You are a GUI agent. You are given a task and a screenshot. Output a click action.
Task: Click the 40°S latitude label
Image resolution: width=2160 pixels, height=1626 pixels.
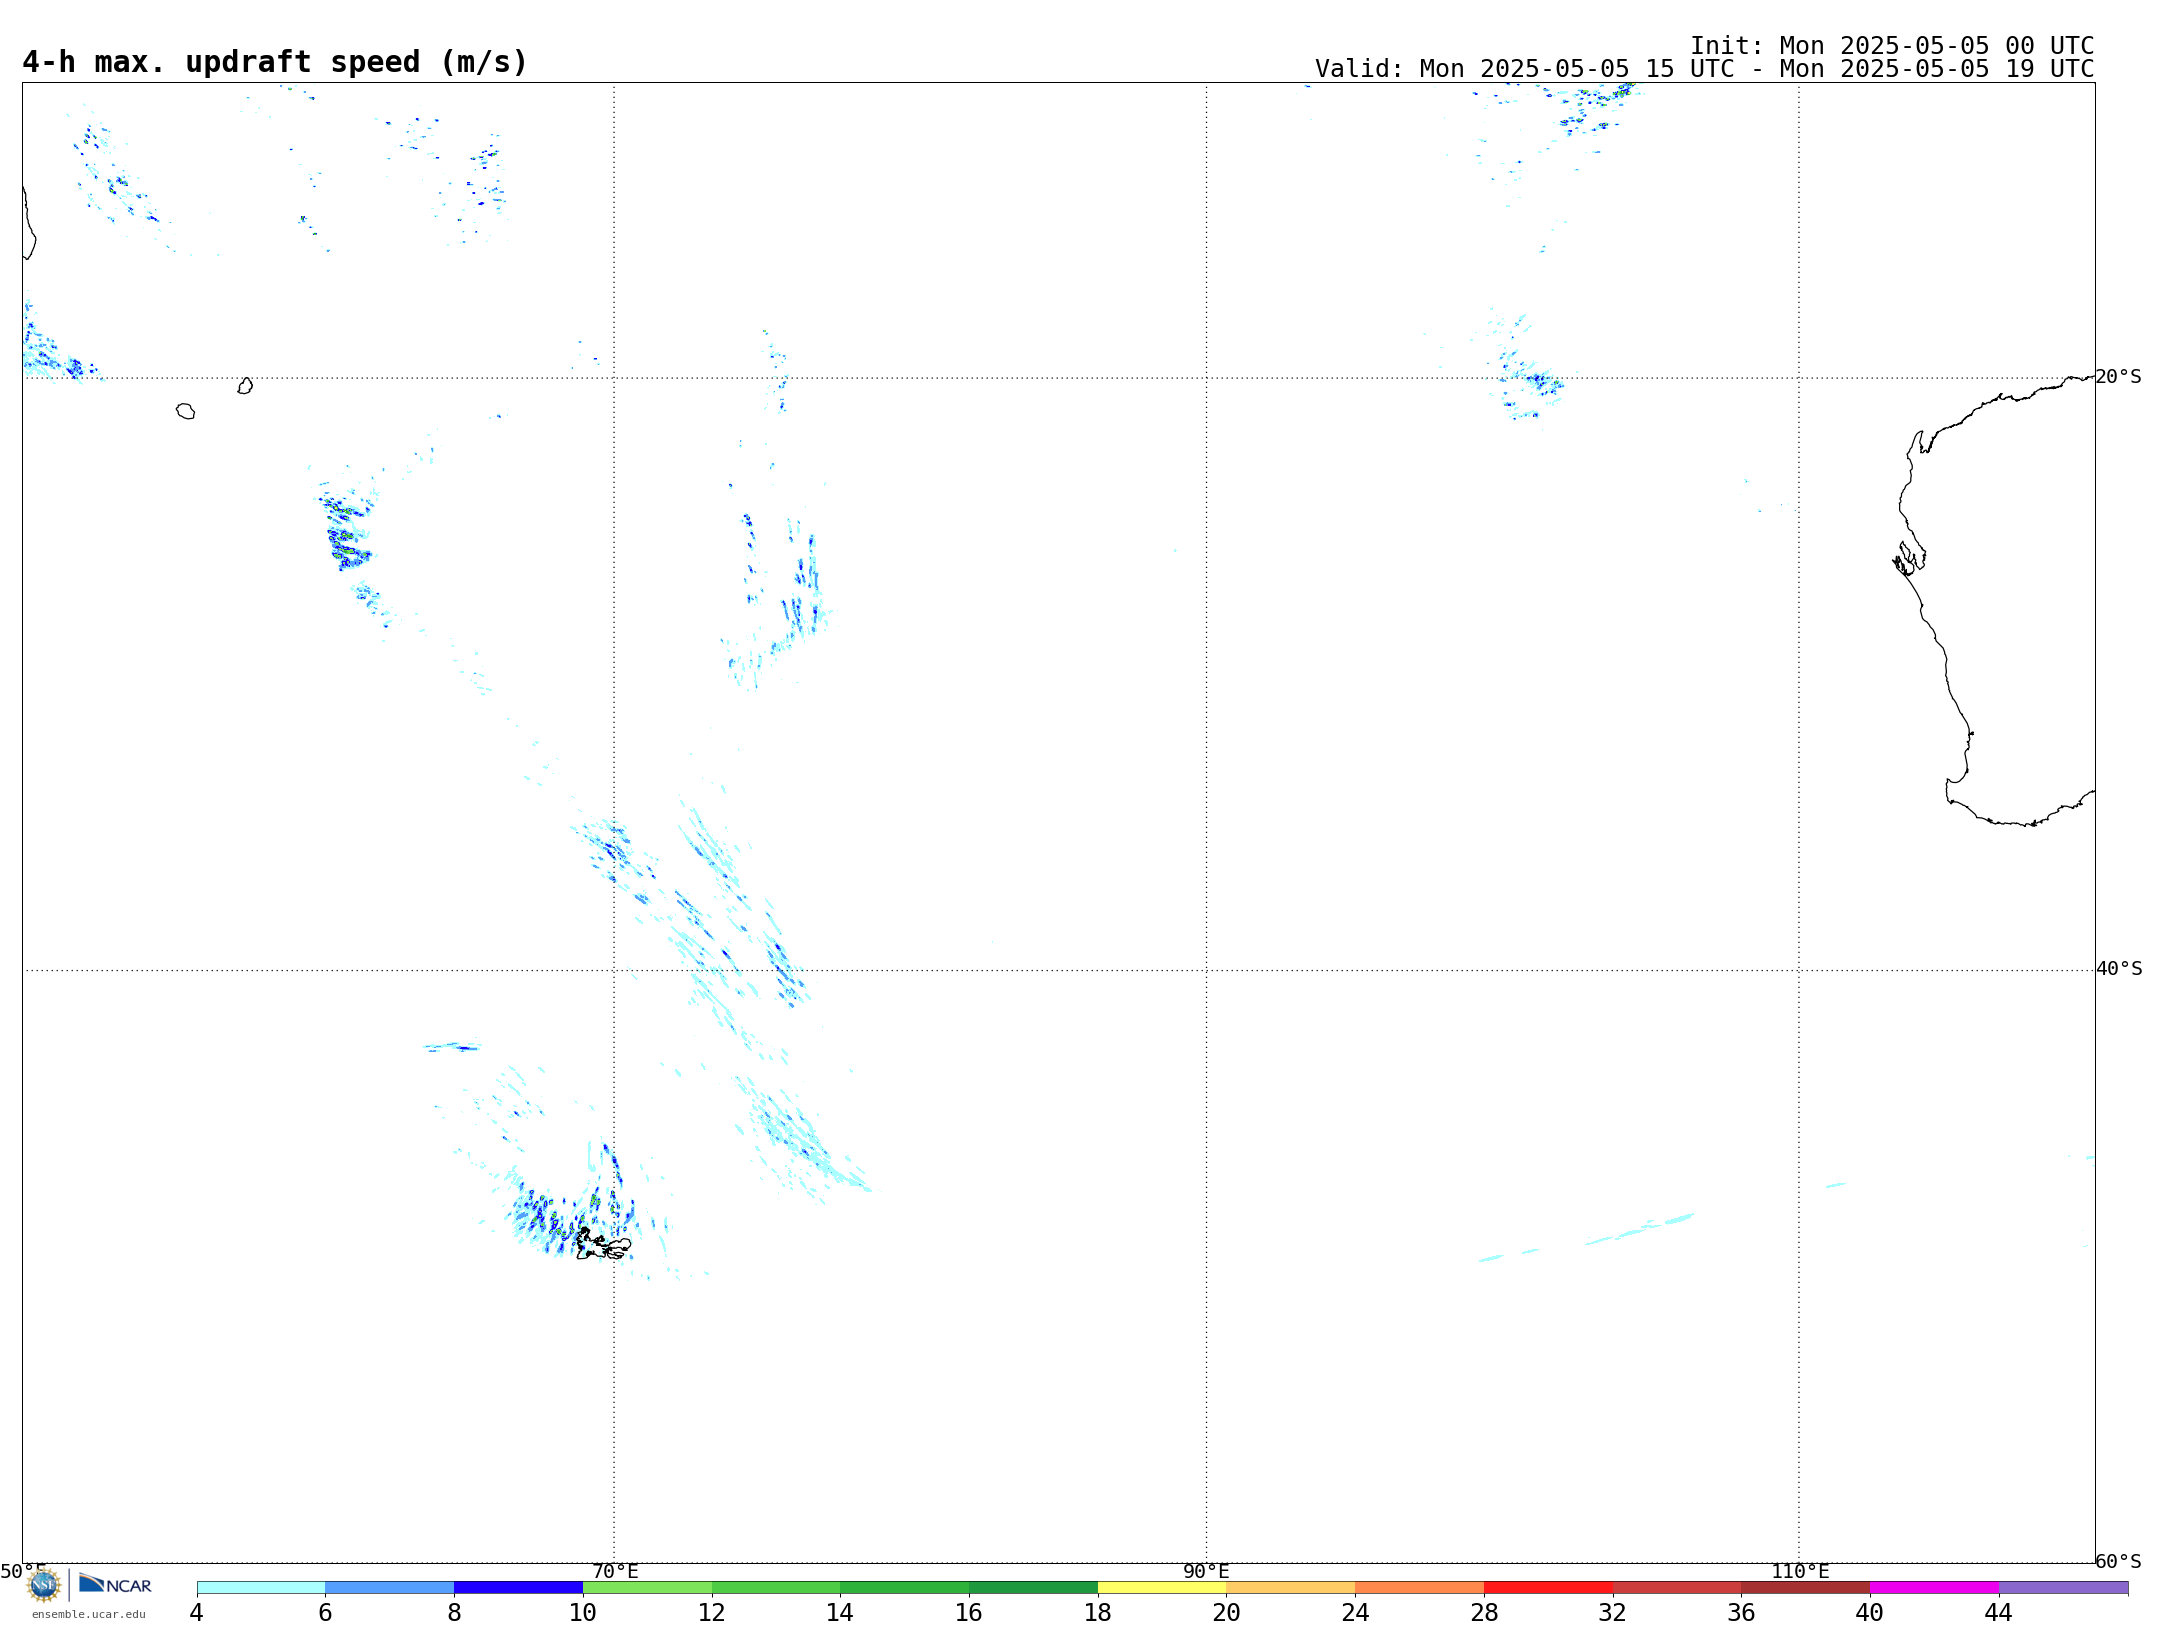pos(2119,969)
